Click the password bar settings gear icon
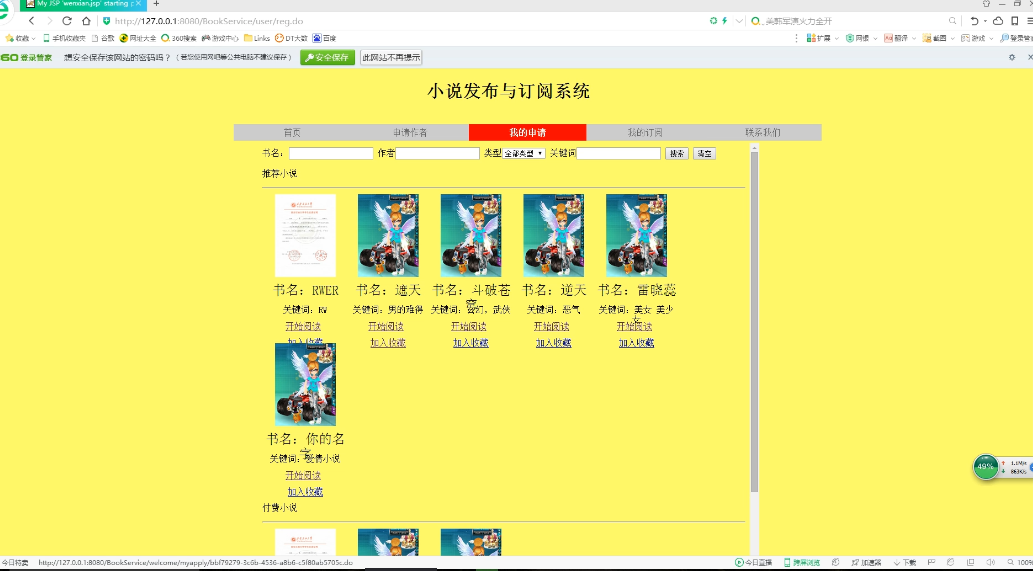 [1012, 57]
